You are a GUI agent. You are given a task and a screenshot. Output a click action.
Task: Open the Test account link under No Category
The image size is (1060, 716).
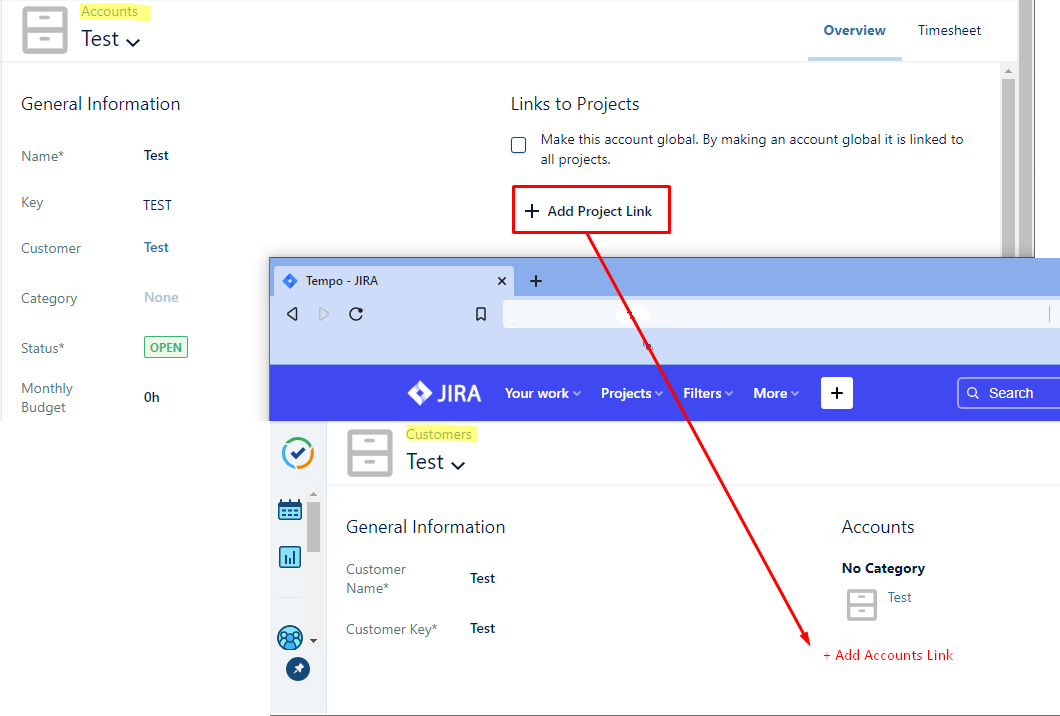point(899,597)
